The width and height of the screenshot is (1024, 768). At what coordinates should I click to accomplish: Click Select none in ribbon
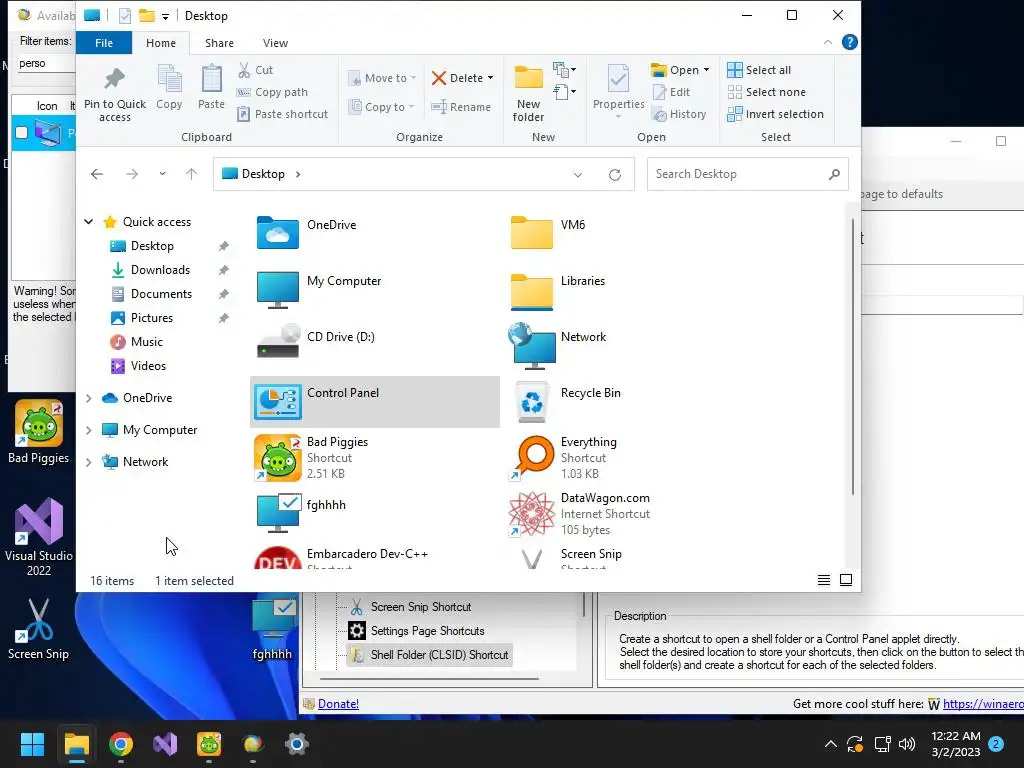coord(767,92)
